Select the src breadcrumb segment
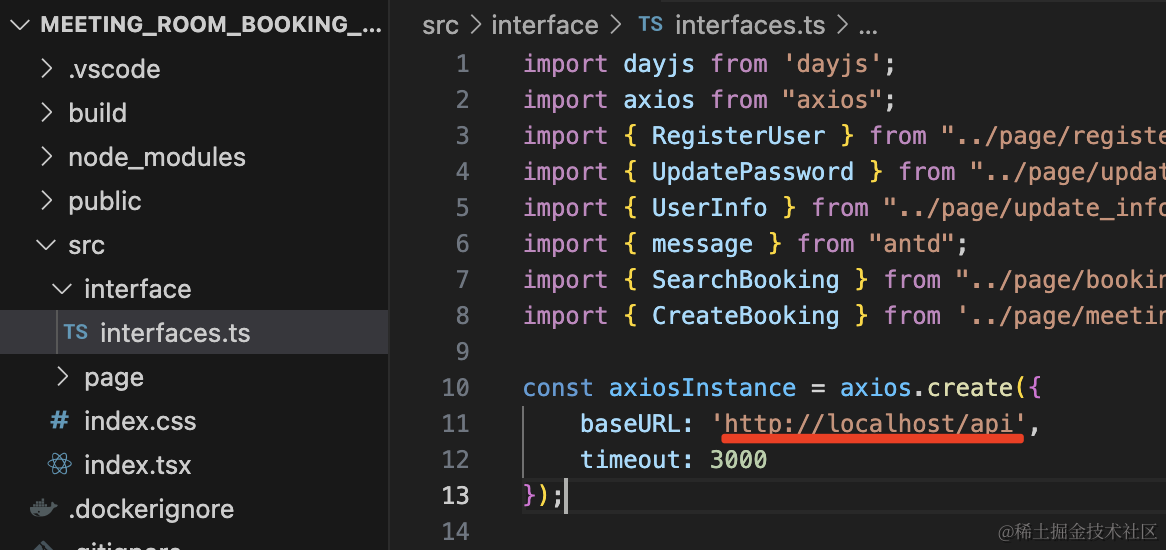Screen dimensions: 1166x550 pos(440,25)
